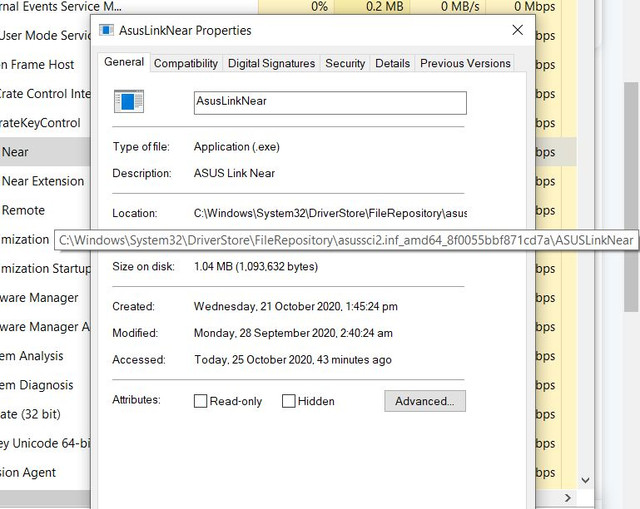
Task: Enable the Hidden attribute checkbox
Action: click(289, 401)
